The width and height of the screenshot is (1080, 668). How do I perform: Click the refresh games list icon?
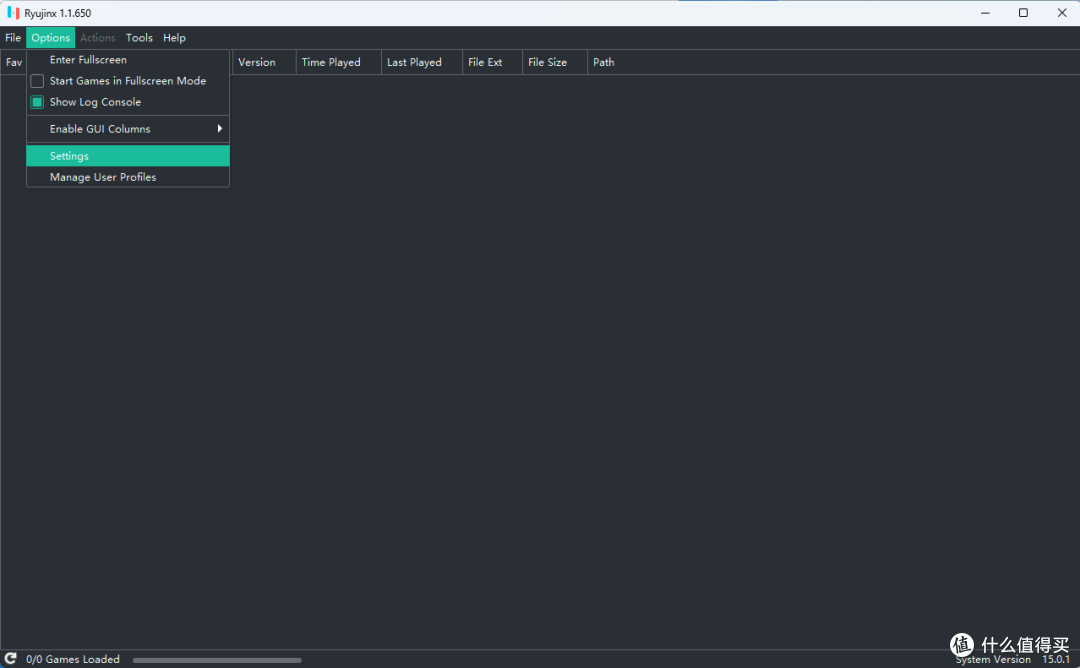tap(11, 659)
